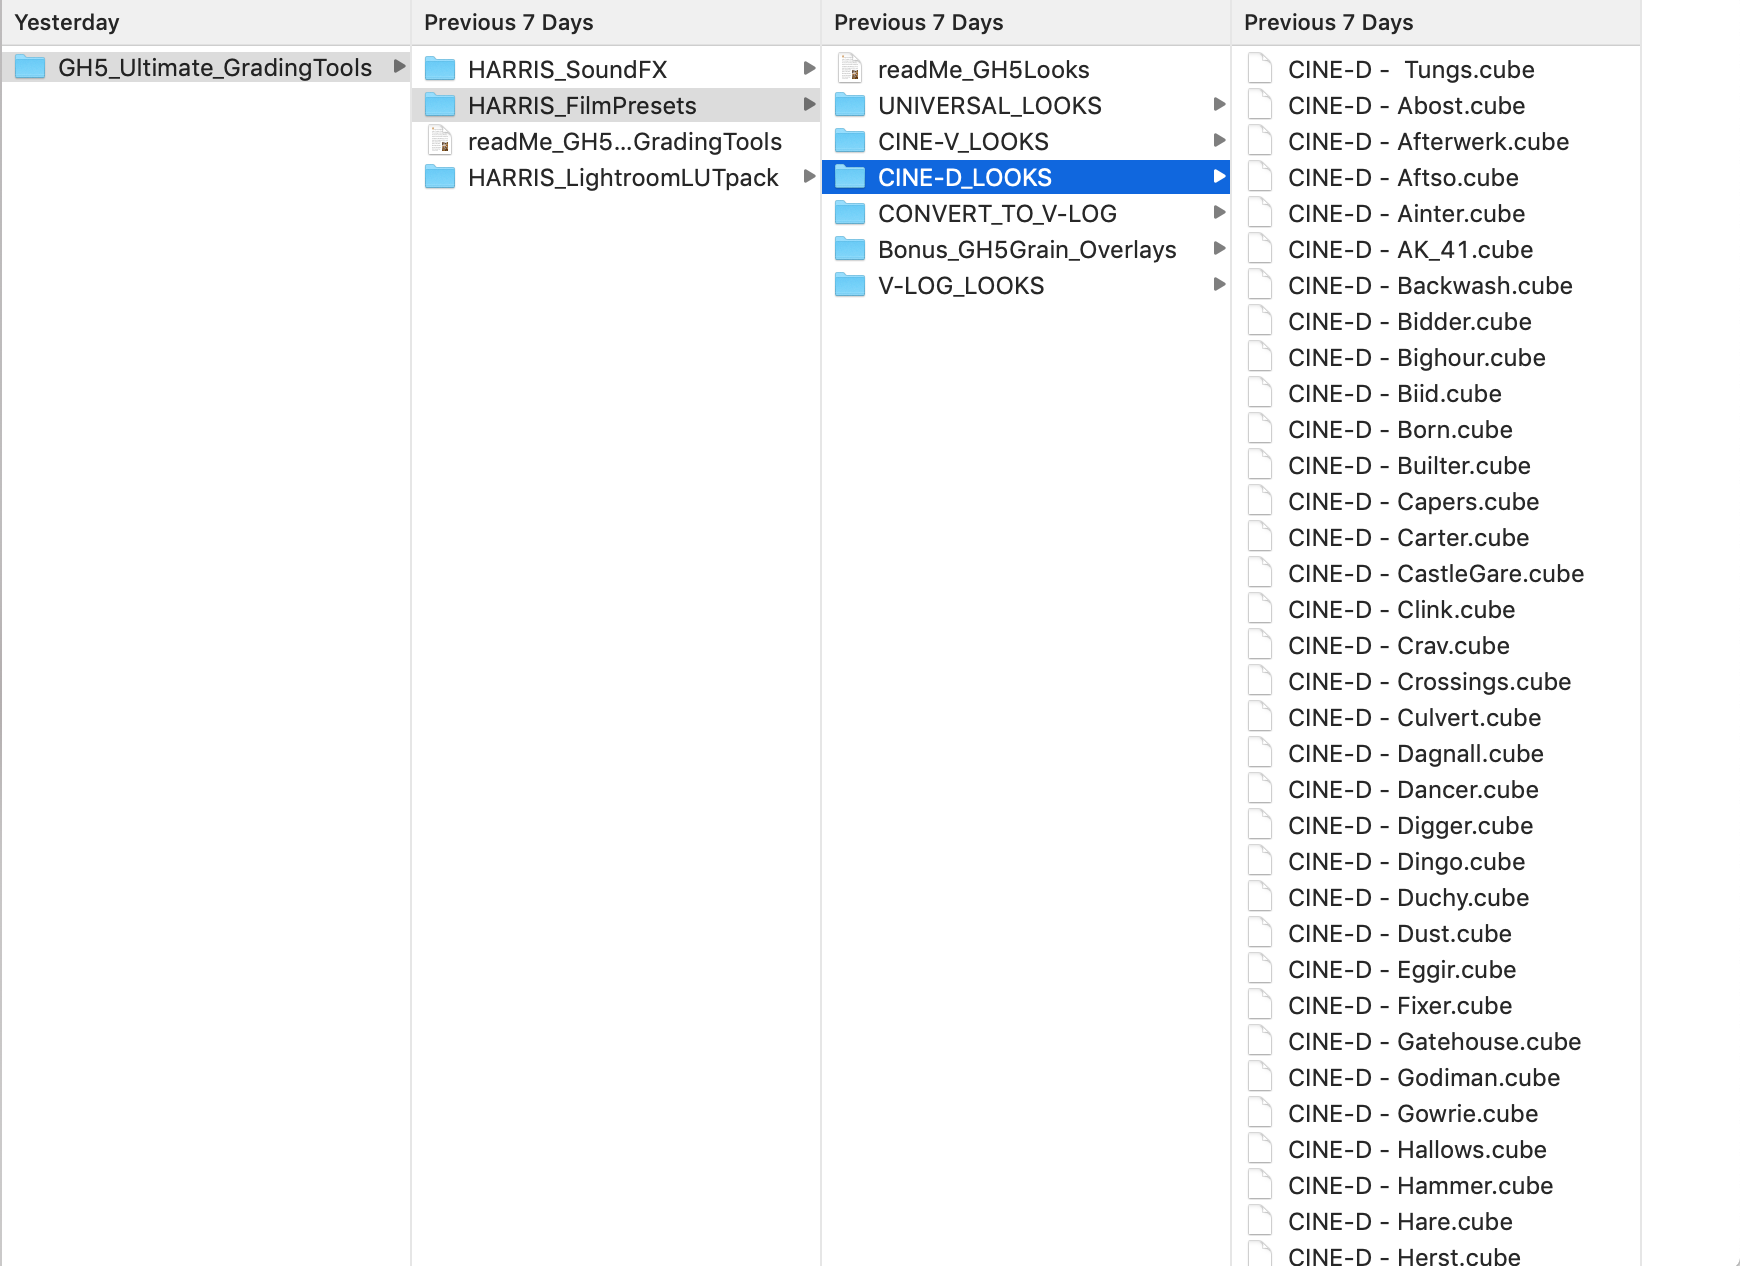1740x1266 pixels.
Task: Select the file name CINE-D - Dagnall.cube
Action: 1416,754
